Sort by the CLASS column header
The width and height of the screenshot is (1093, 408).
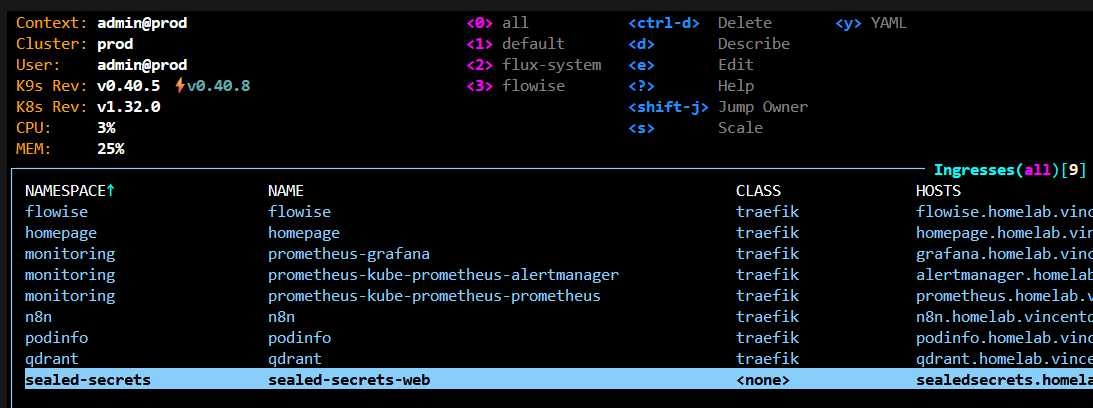[x=758, y=190]
